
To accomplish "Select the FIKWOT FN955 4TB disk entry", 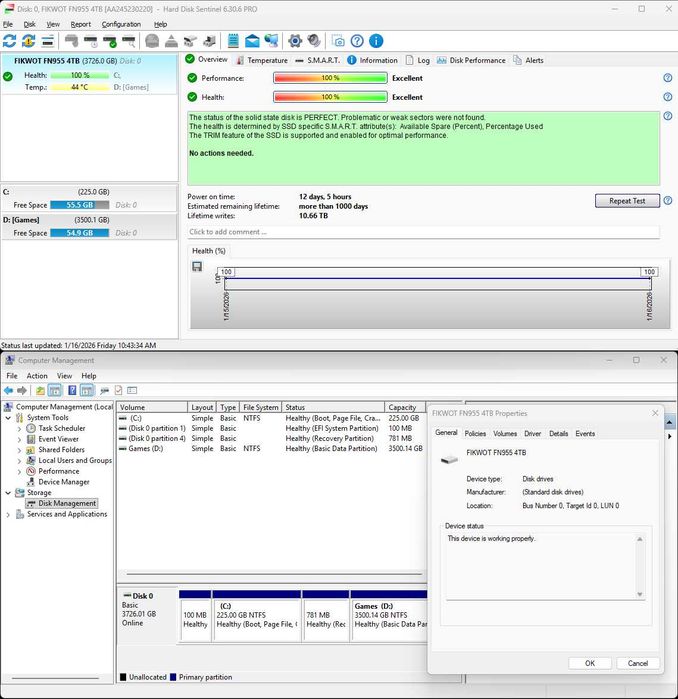I will (x=89, y=74).
